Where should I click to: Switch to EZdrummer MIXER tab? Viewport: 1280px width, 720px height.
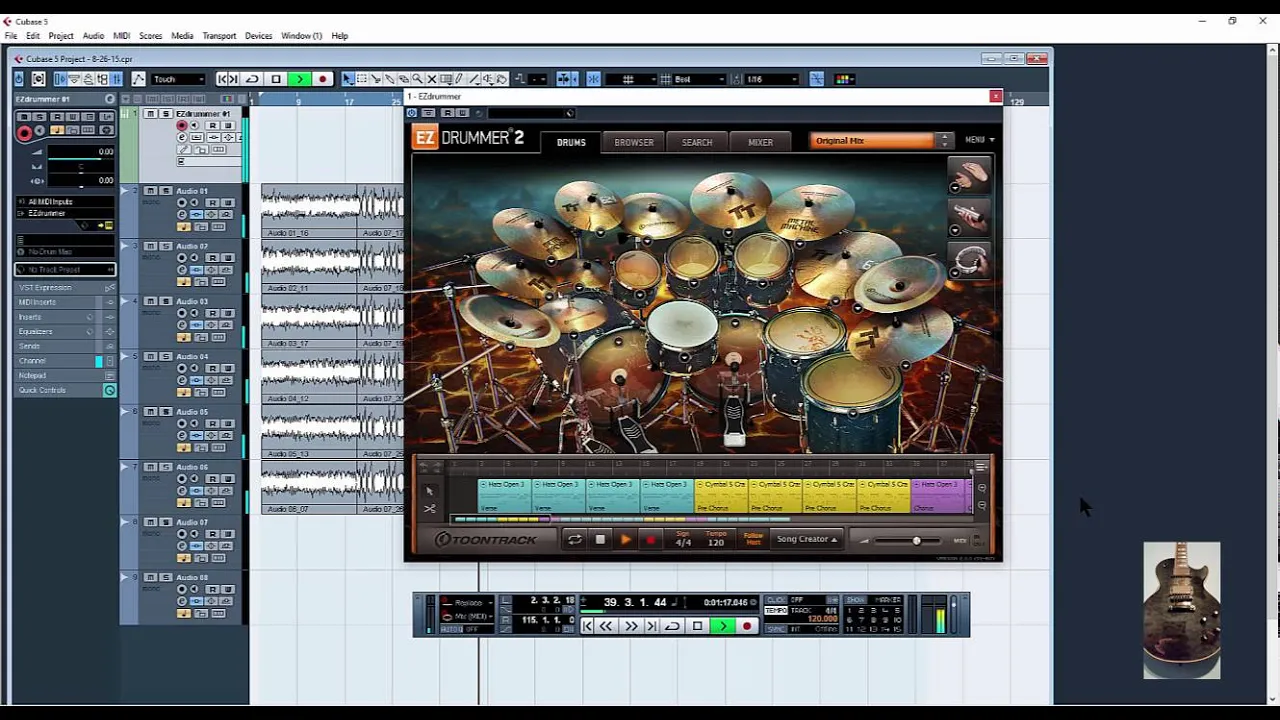pos(760,142)
